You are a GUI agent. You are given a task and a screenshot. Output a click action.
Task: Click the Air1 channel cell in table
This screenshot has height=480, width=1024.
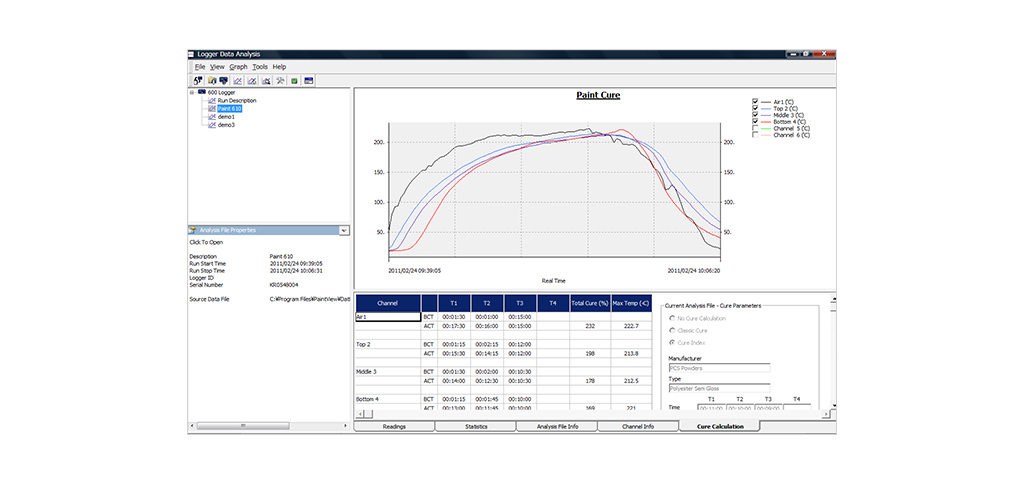(x=388, y=317)
